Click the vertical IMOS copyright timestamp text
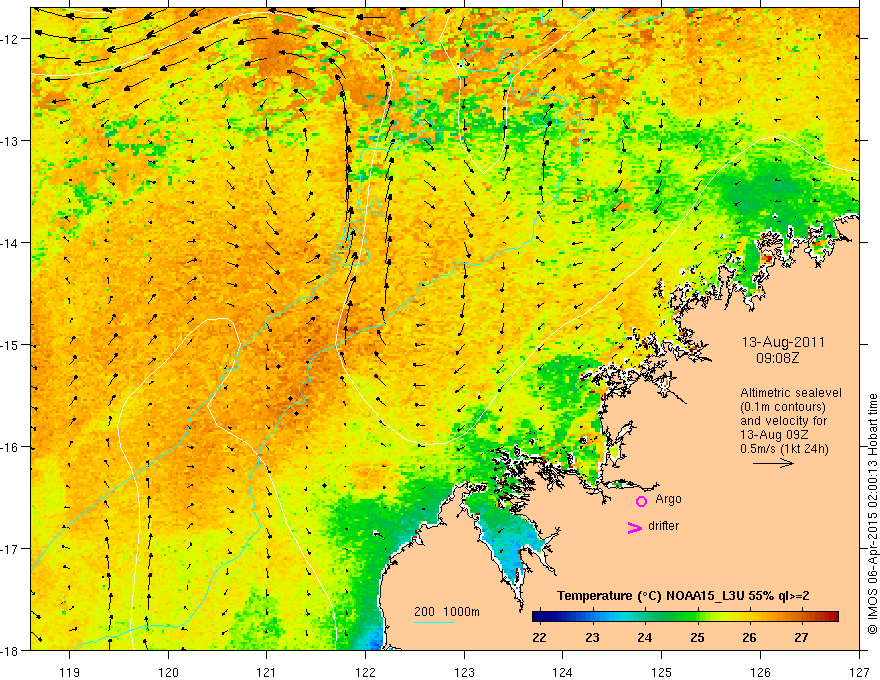 click(x=872, y=514)
